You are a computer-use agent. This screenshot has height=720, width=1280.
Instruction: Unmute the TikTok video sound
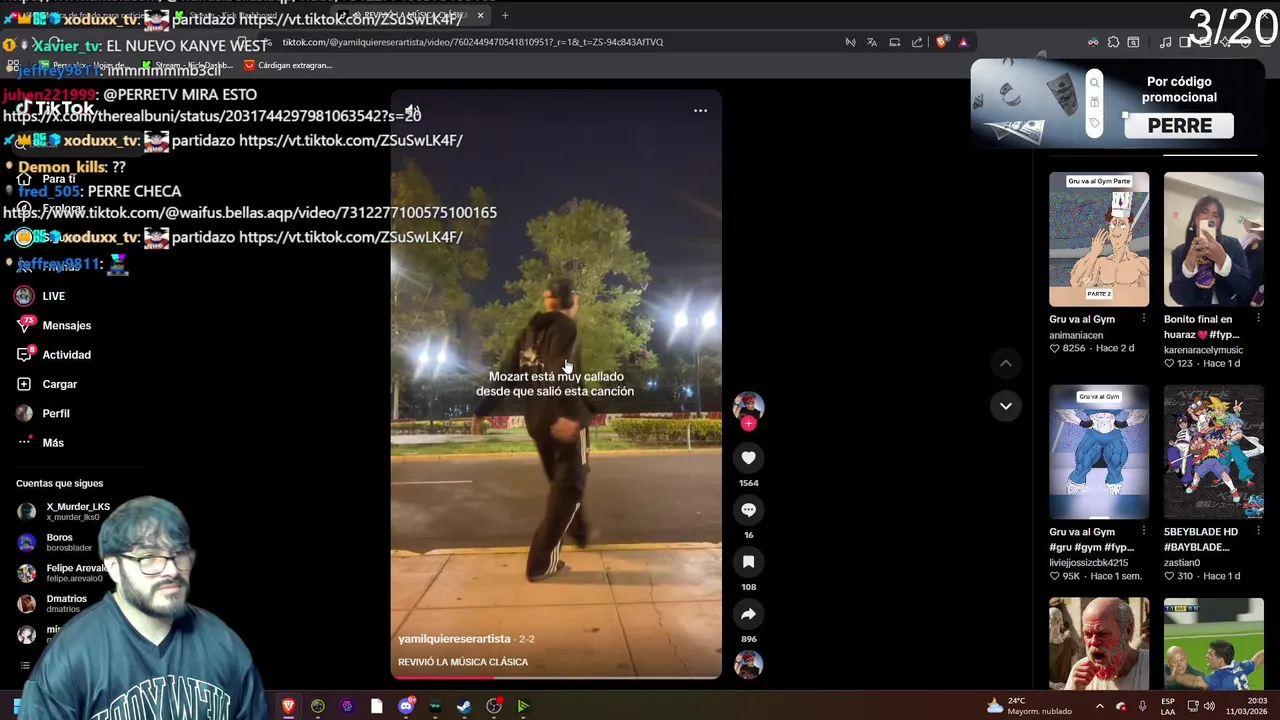coord(412,111)
